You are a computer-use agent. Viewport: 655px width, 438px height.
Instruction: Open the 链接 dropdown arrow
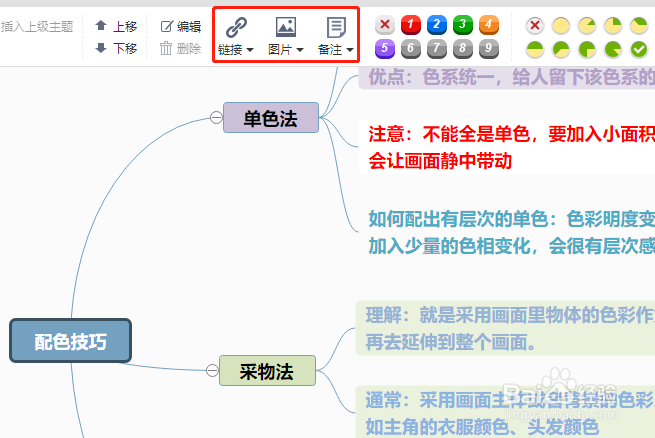(250, 50)
